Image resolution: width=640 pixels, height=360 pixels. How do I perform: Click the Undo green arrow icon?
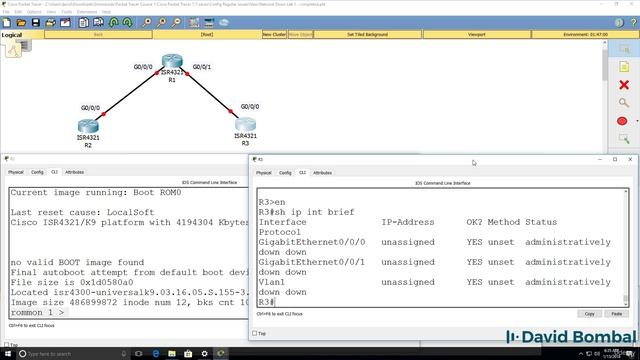click(x=113, y=22)
